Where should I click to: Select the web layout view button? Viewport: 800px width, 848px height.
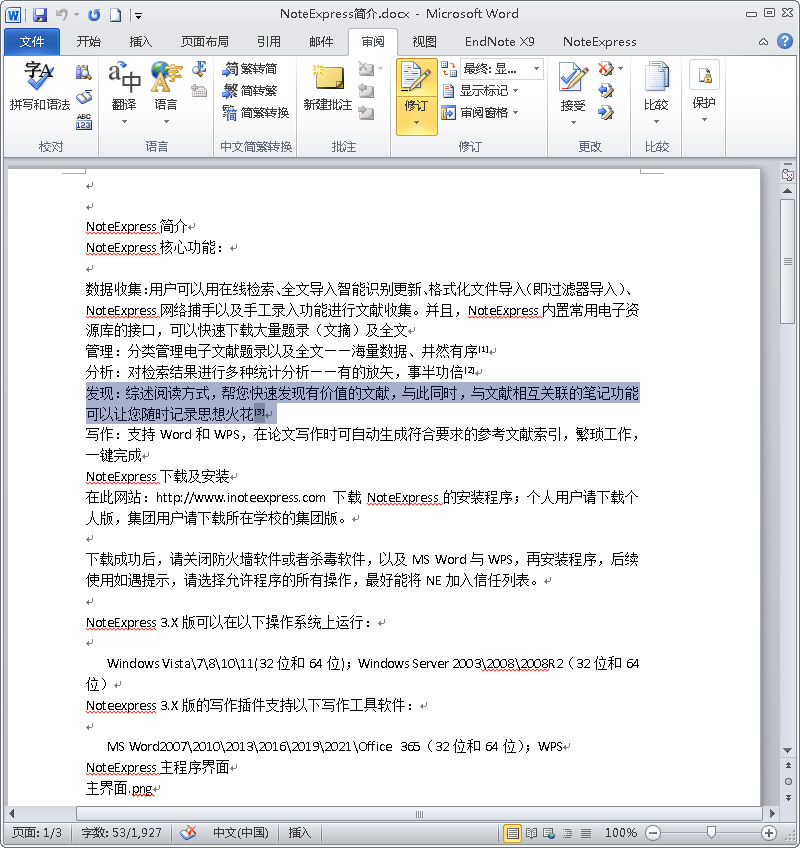tap(549, 833)
